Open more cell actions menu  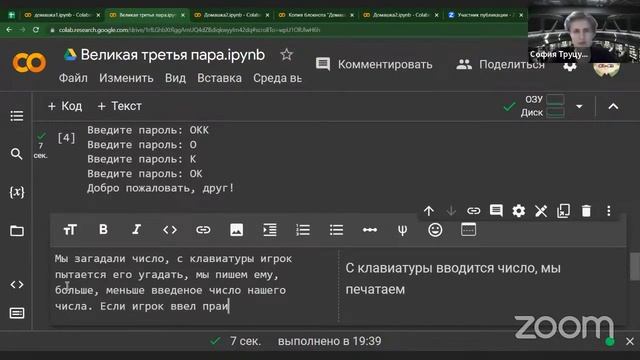point(609,211)
